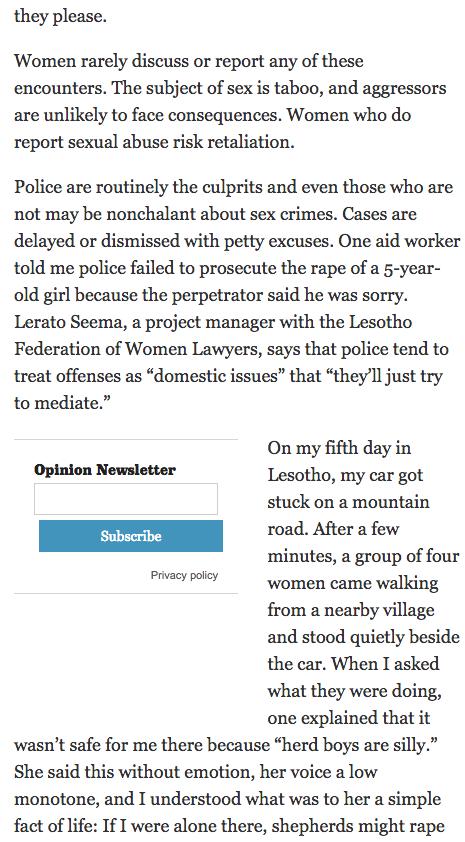The width and height of the screenshot is (465, 842).
Task: Click the line "women came walking"
Action: pyautogui.click(x=353, y=583)
